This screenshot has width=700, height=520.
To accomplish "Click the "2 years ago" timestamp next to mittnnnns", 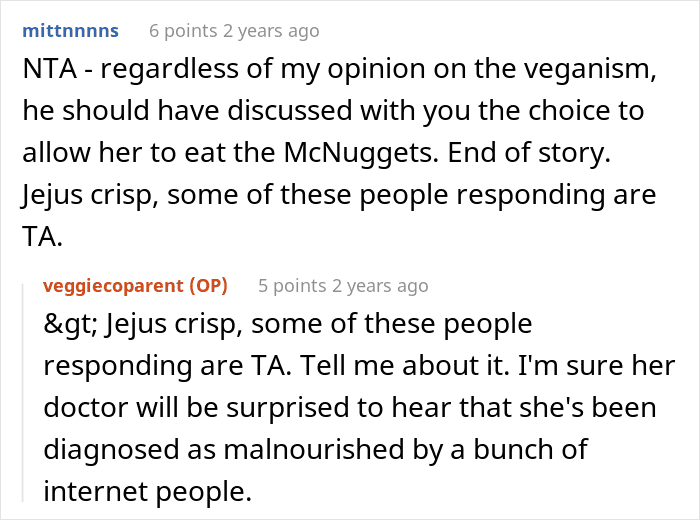I will coord(271,31).
